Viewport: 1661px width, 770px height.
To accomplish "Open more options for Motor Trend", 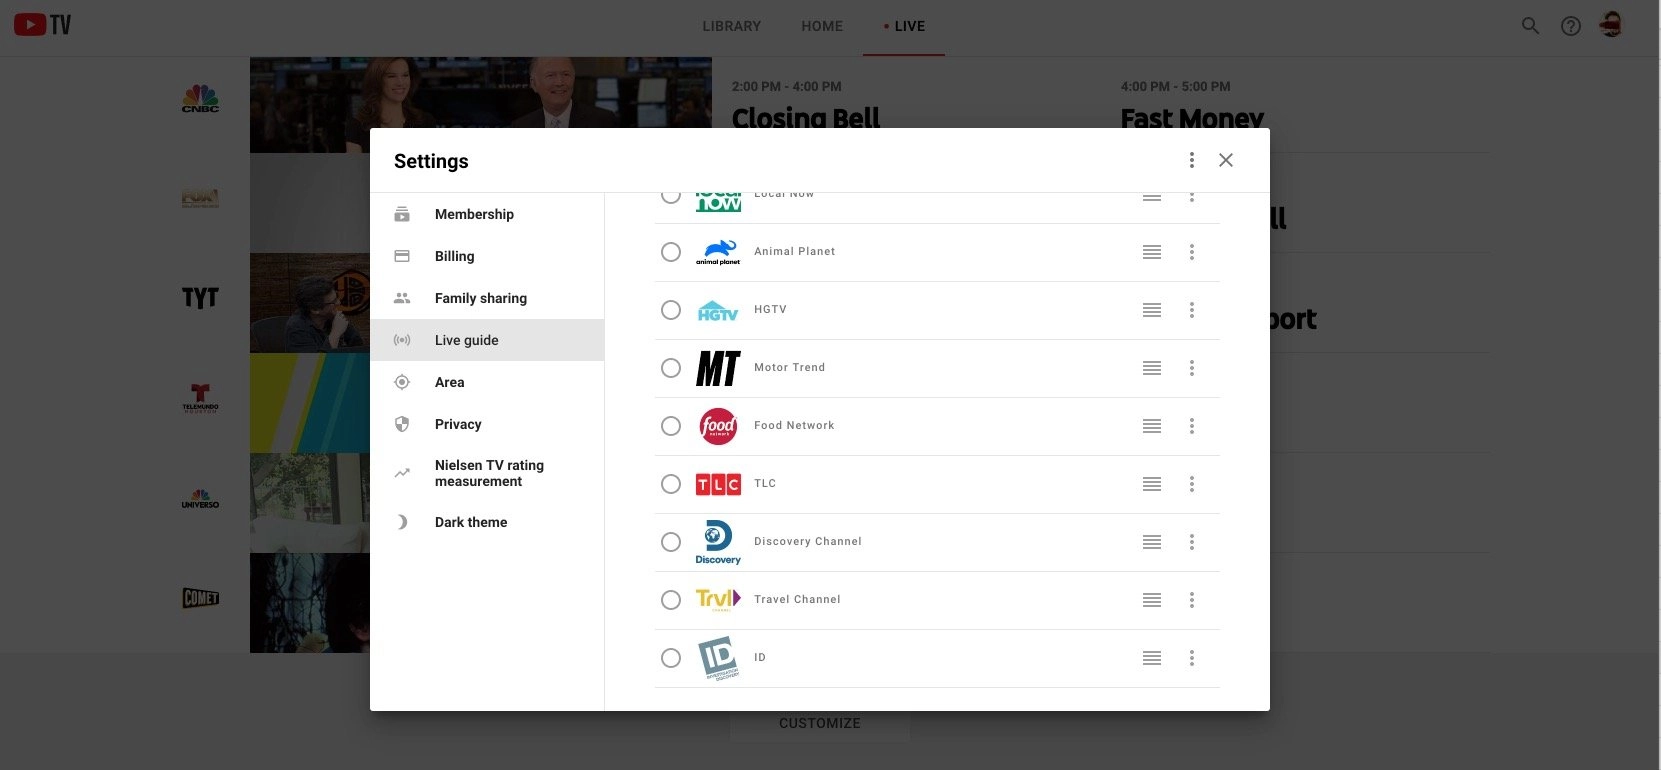I will coord(1191,368).
